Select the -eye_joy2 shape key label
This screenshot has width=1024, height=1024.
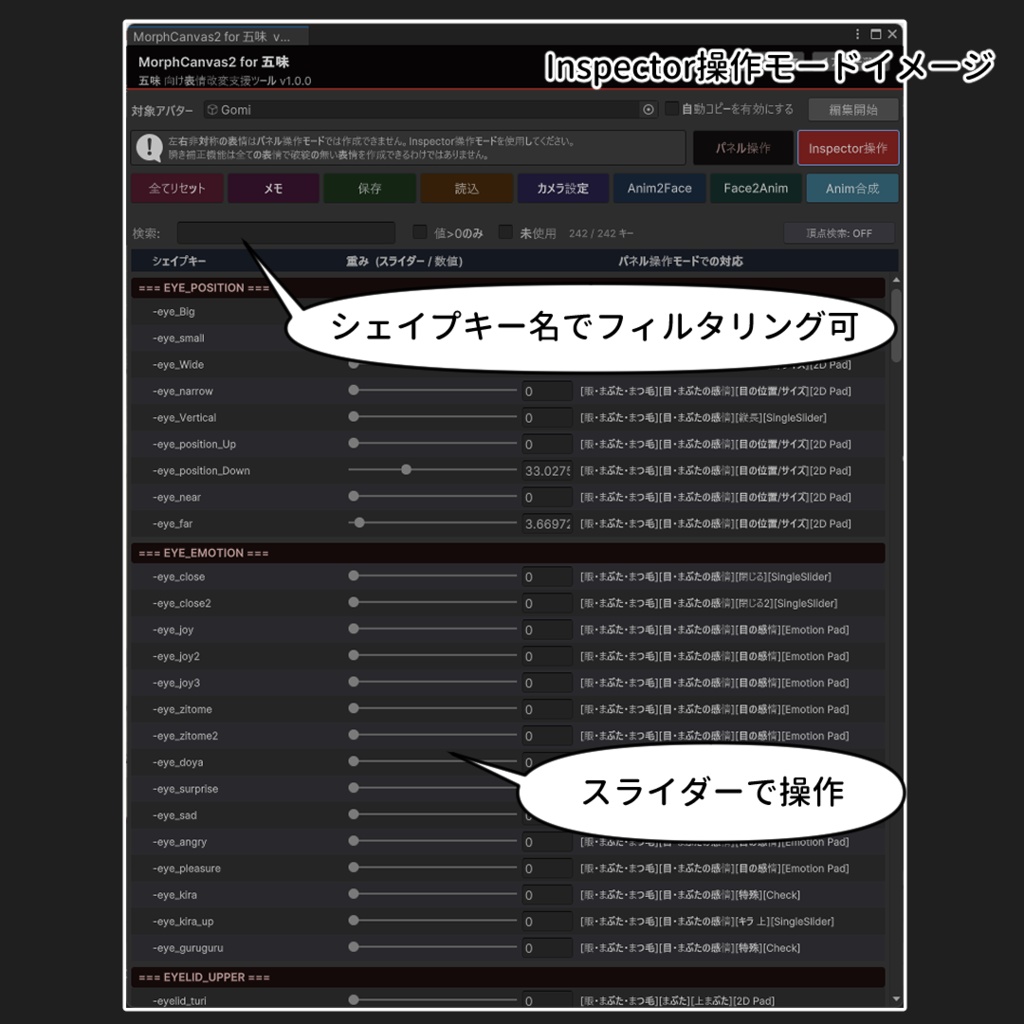176,656
